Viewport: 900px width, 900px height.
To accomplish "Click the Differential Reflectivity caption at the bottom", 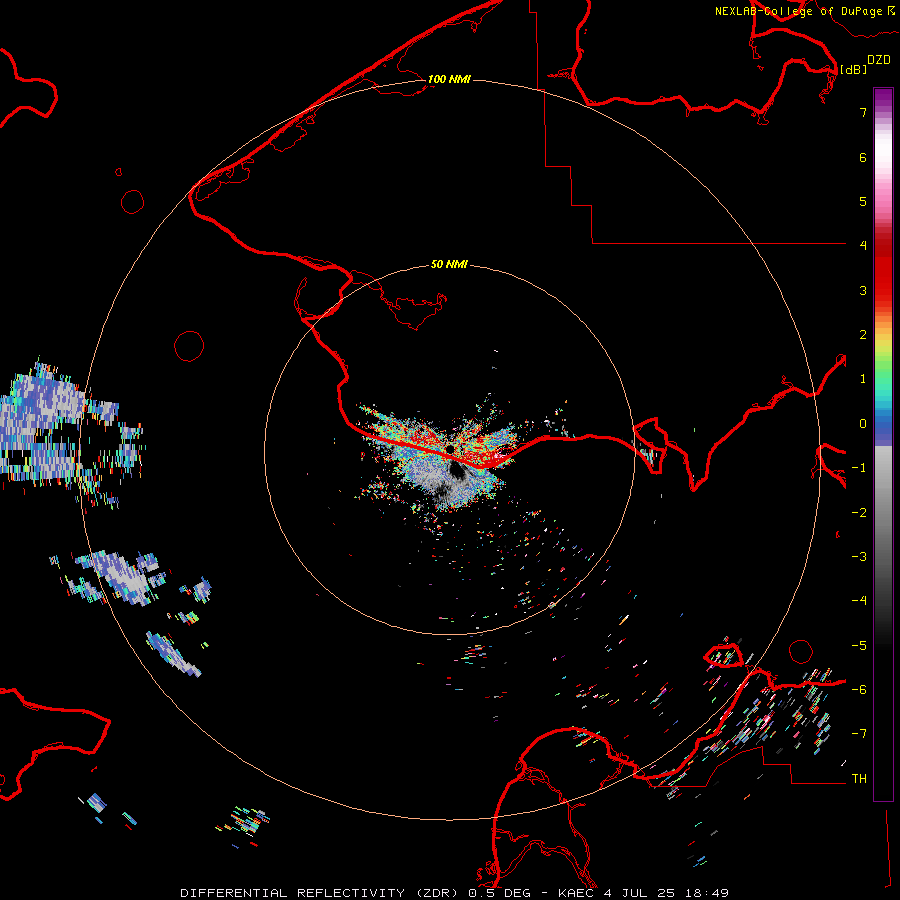I will [455, 893].
